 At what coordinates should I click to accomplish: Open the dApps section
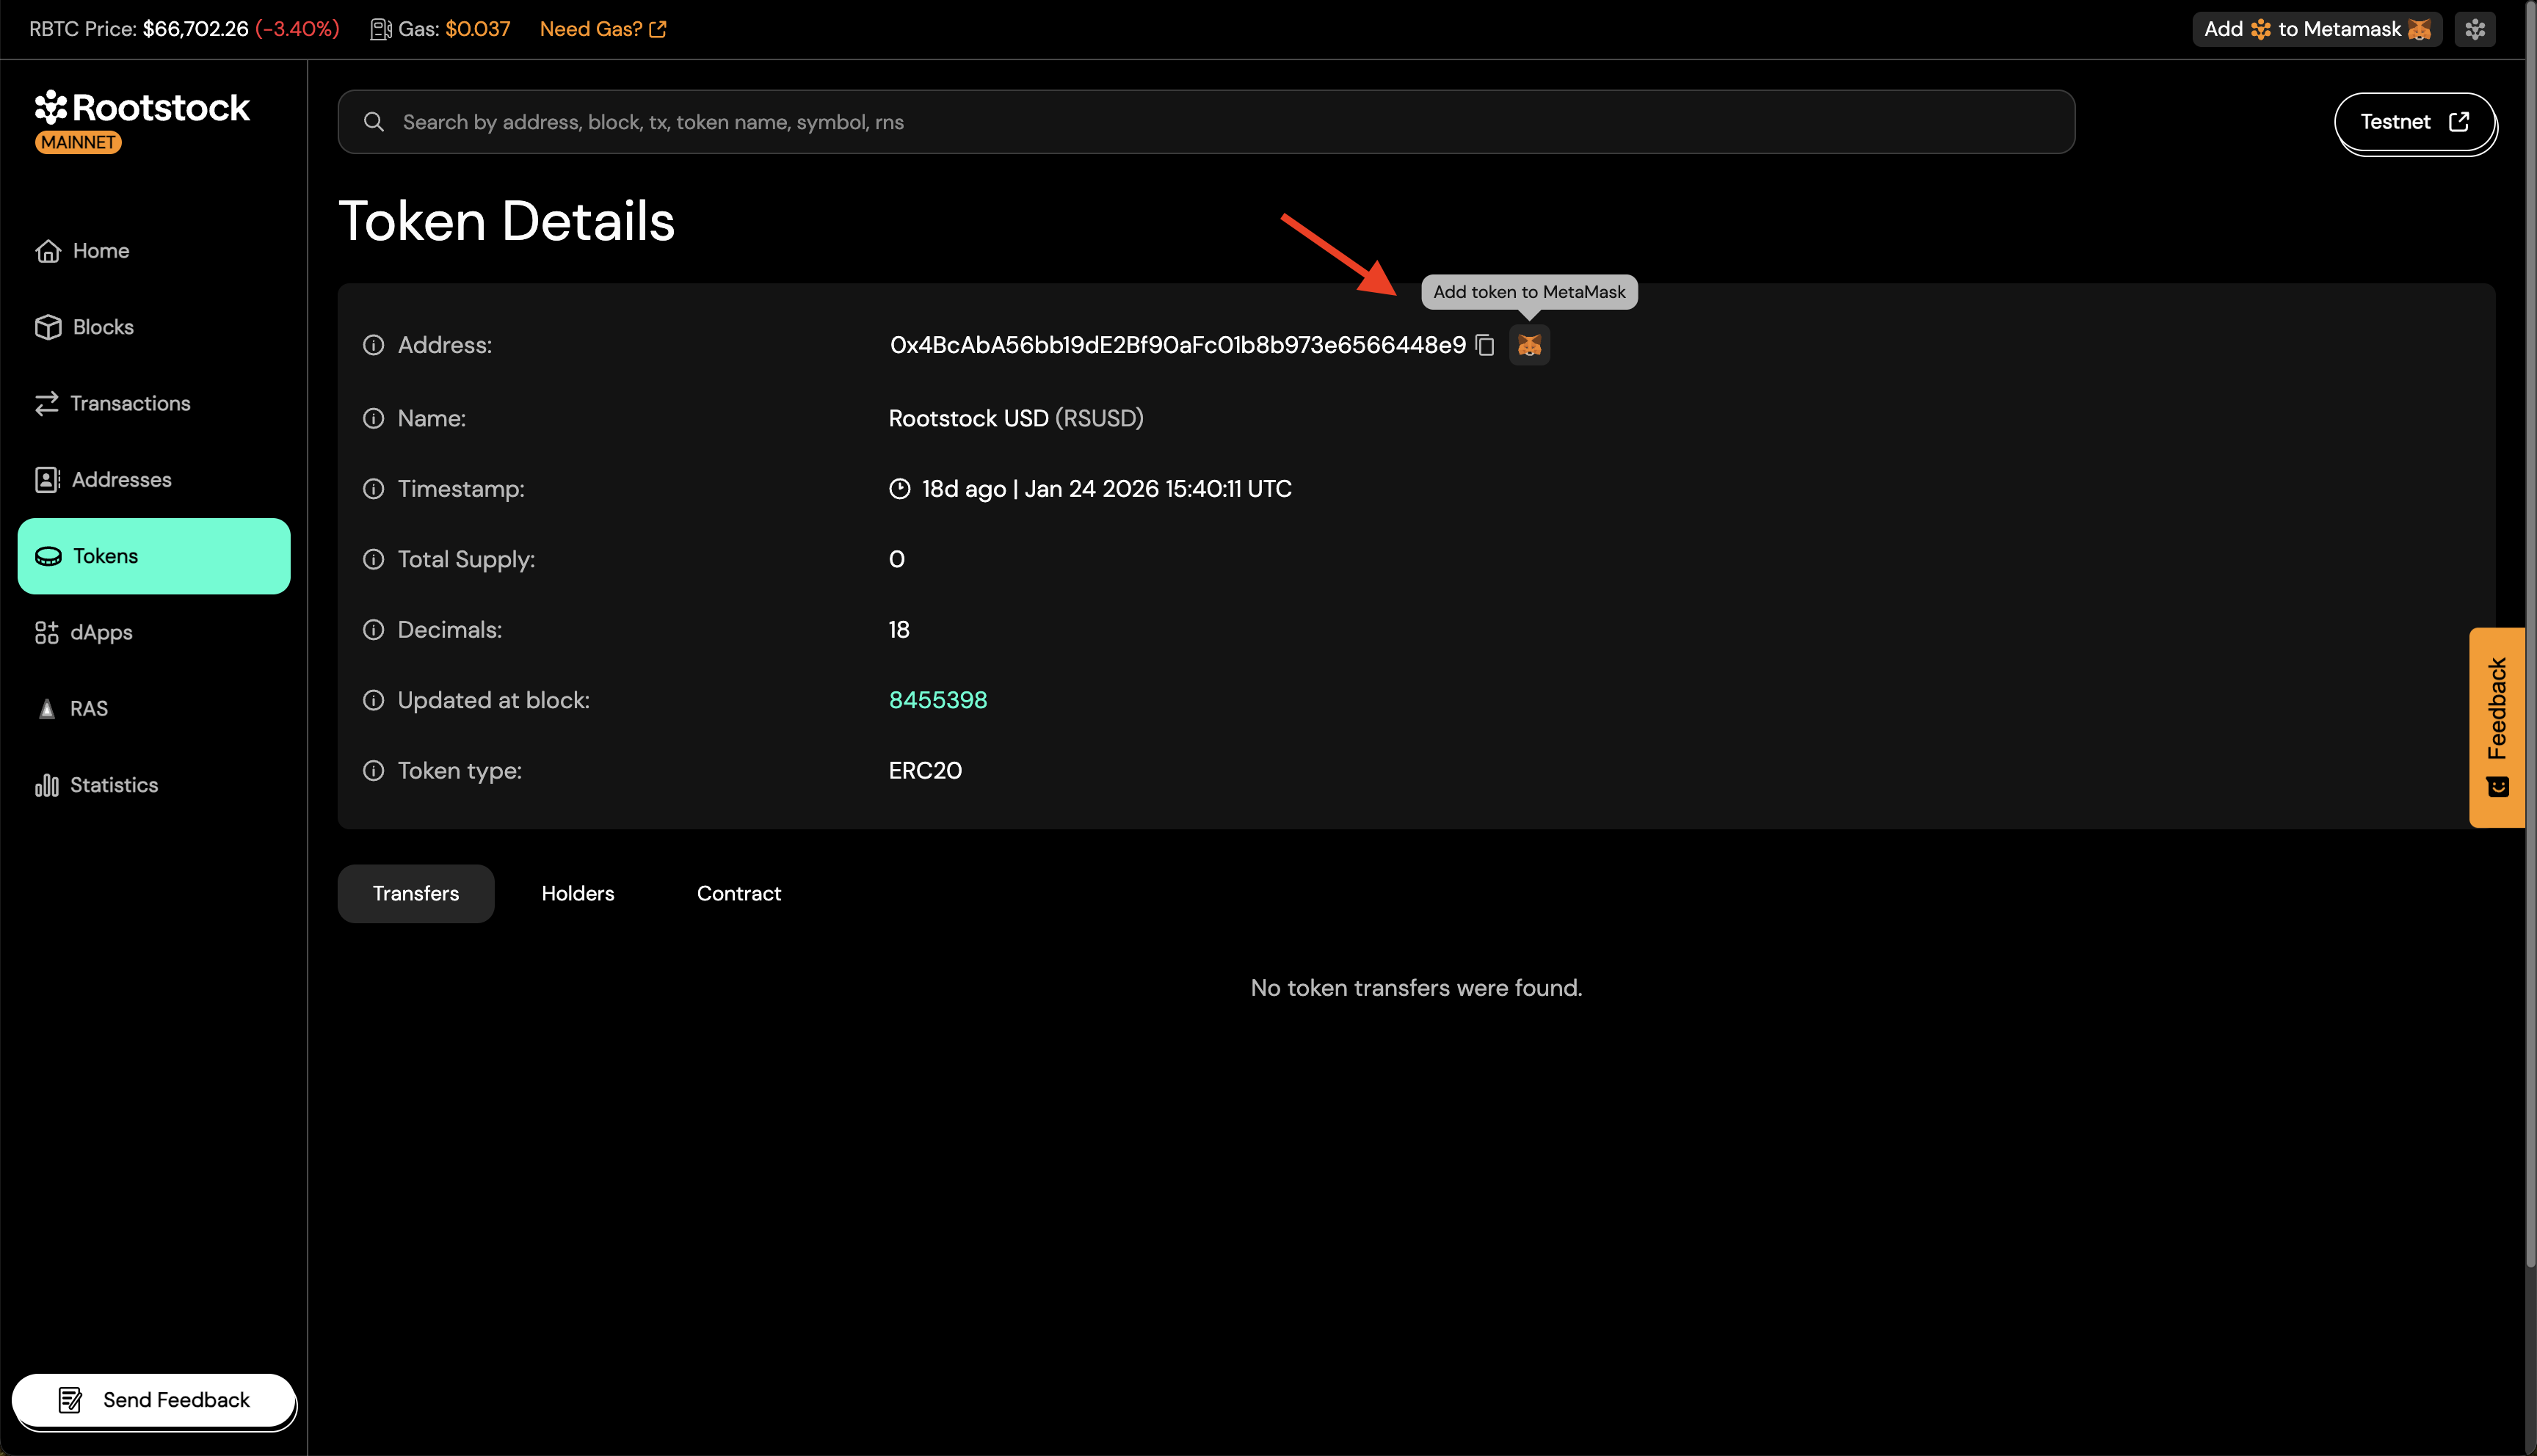click(101, 632)
